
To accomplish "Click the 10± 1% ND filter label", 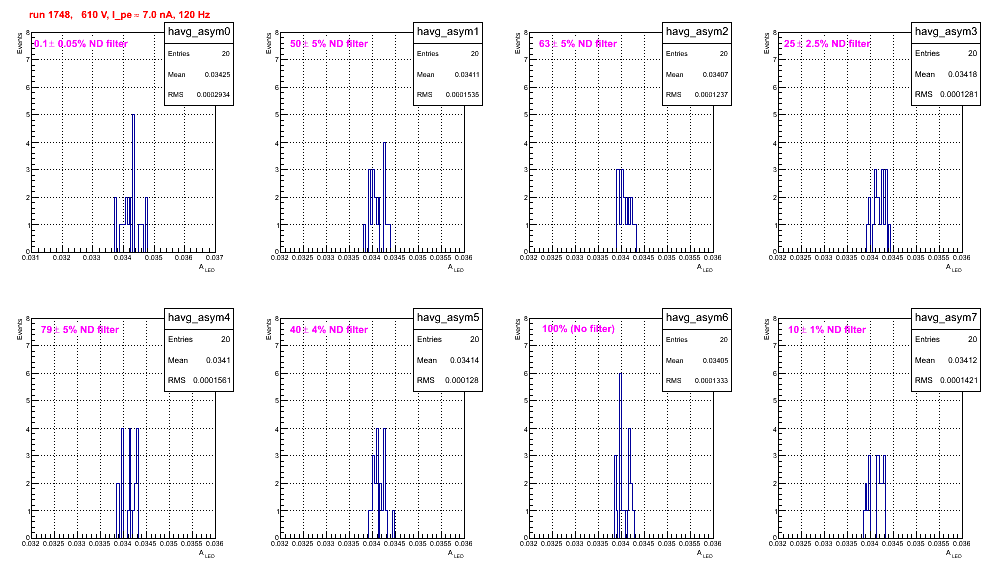I will pyautogui.click(x=827, y=330).
